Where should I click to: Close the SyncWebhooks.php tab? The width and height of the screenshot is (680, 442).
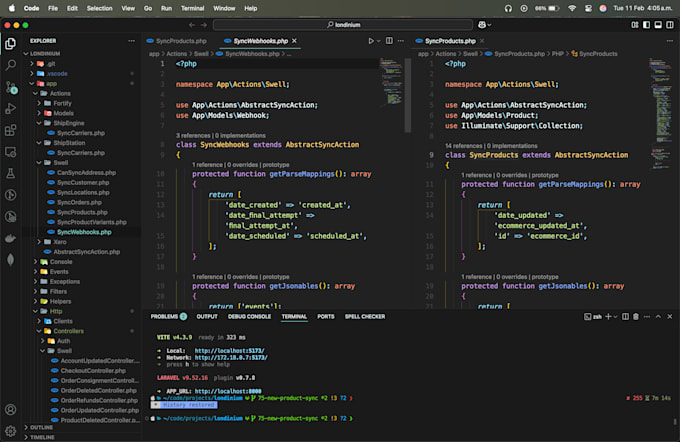click(x=294, y=41)
